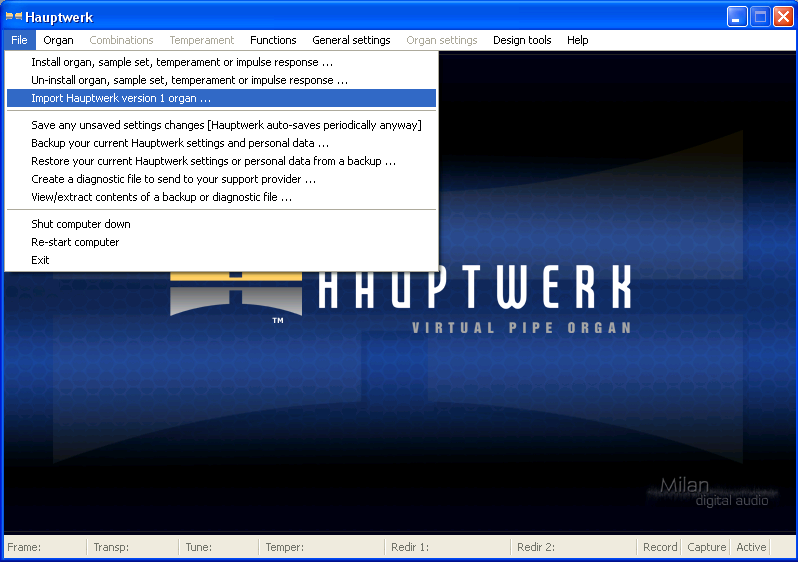The width and height of the screenshot is (798, 562).
Task: Choose Create a diagnostic file entry
Action: tap(221, 179)
